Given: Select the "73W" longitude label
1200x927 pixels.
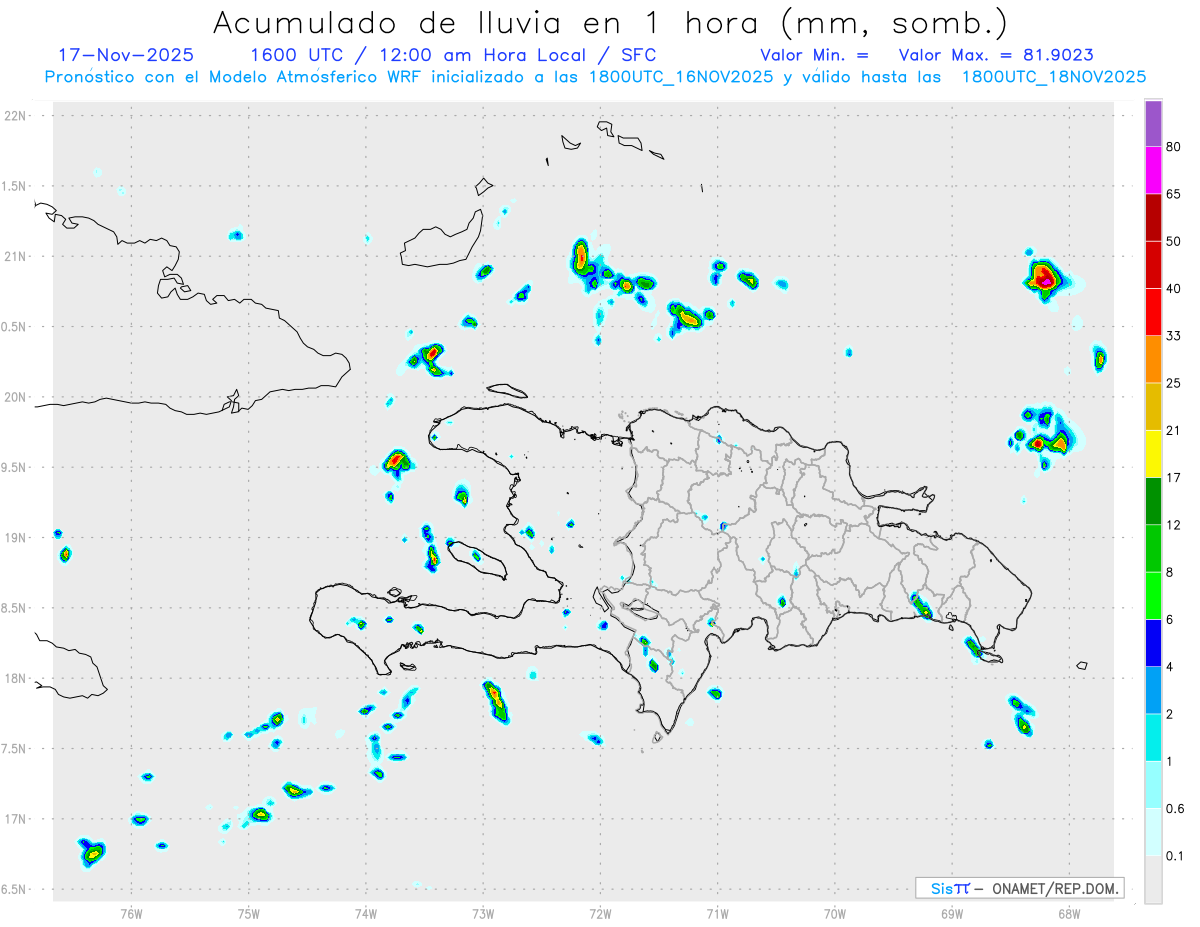Looking at the screenshot, I should 483,913.
